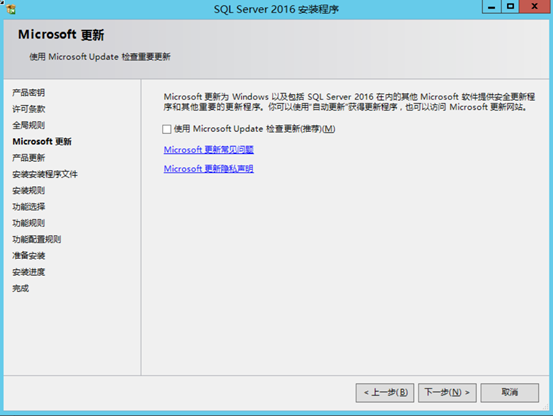This screenshot has width=553, height=416.
Task: Select the 准备安装 step in the sidebar
Action: point(29,256)
